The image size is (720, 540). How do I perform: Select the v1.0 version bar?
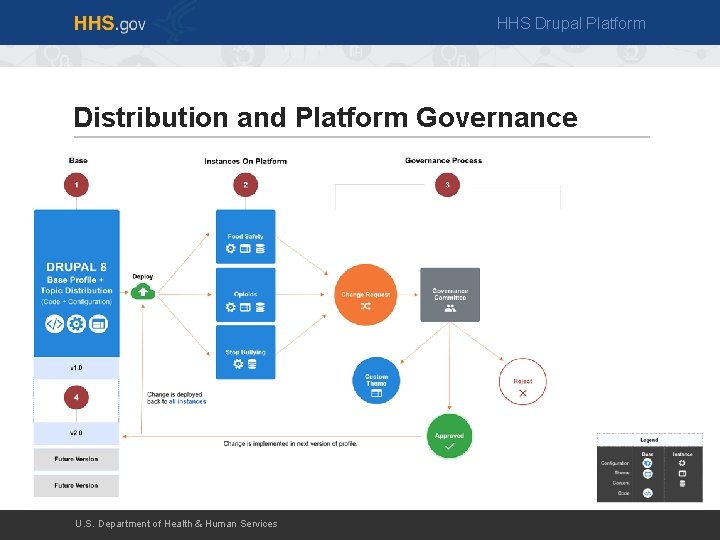(x=76, y=368)
